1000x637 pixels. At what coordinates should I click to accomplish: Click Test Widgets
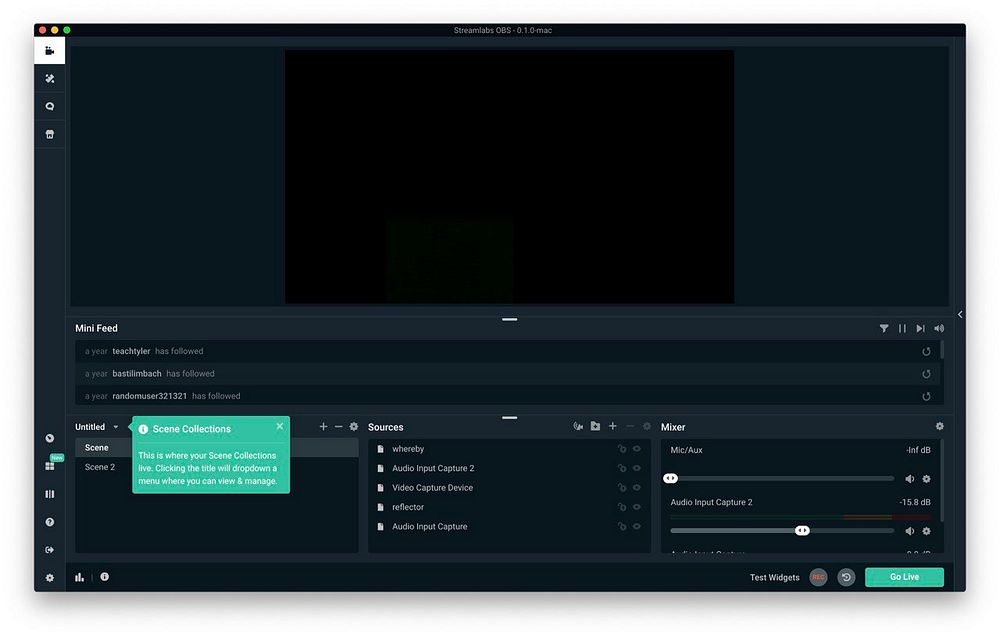[x=774, y=578]
